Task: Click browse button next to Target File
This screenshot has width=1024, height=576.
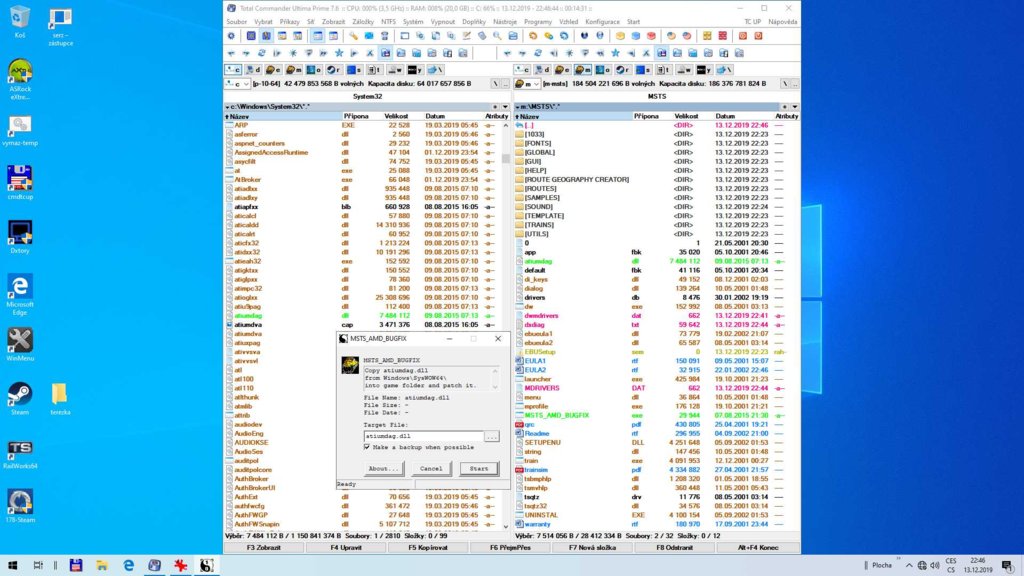Action: tap(491, 436)
